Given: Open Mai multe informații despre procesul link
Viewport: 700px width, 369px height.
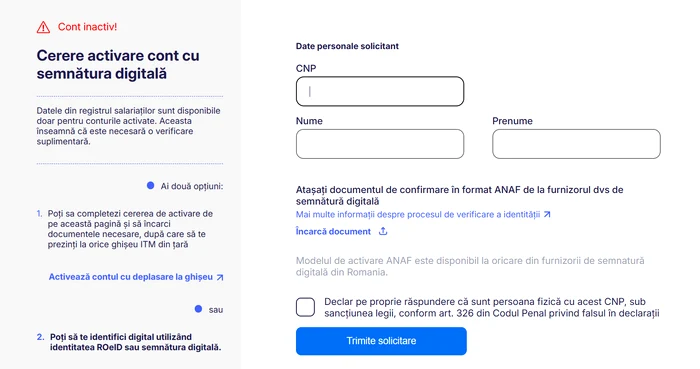Looking at the screenshot, I should (x=418, y=215).
